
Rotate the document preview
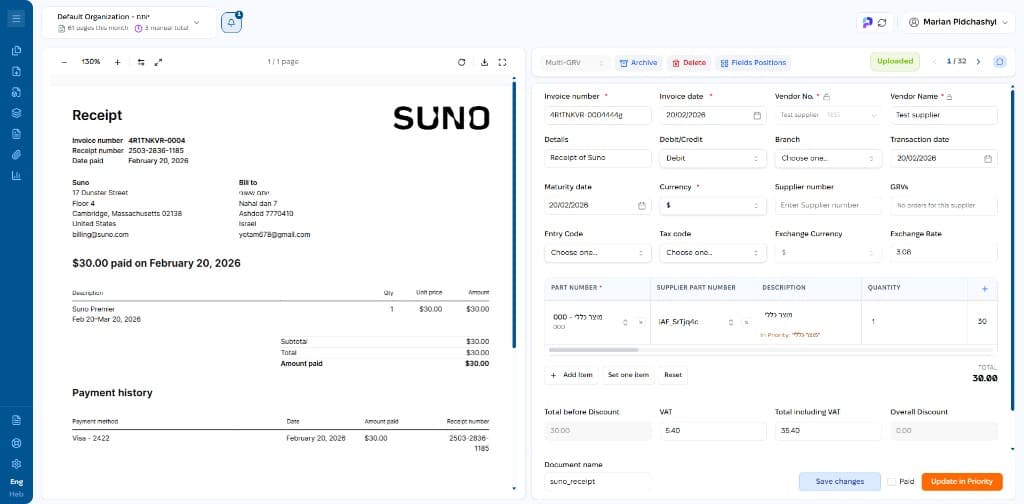pos(461,62)
